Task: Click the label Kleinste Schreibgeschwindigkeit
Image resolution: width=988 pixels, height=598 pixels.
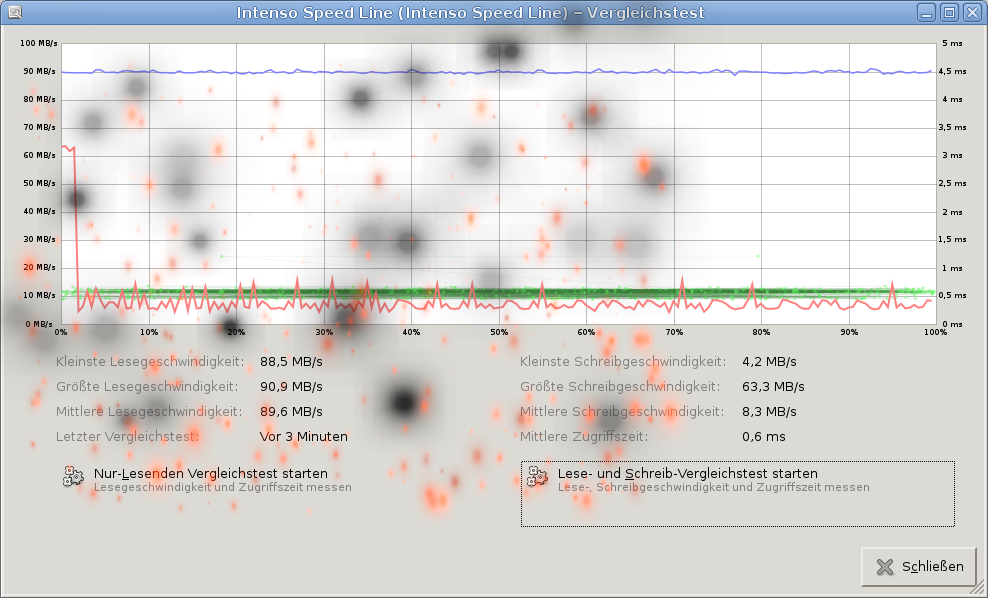Action: coord(623,362)
